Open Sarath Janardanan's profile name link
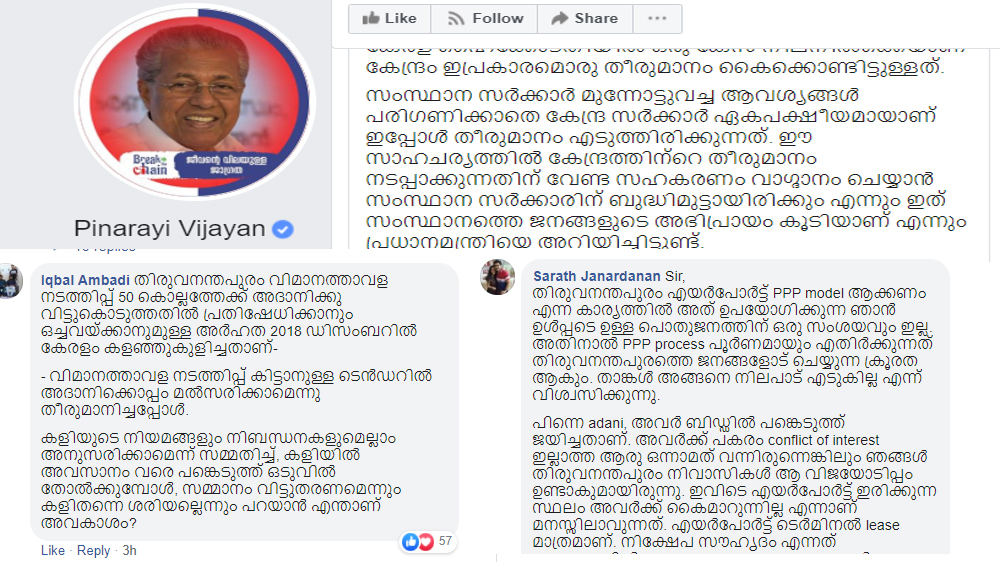This screenshot has width=1000, height=562. tap(596, 276)
